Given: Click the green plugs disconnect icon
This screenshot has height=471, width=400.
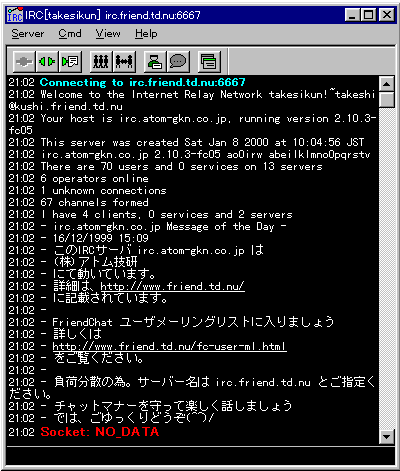Looking at the screenshot, I should click(x=47, y=62).
